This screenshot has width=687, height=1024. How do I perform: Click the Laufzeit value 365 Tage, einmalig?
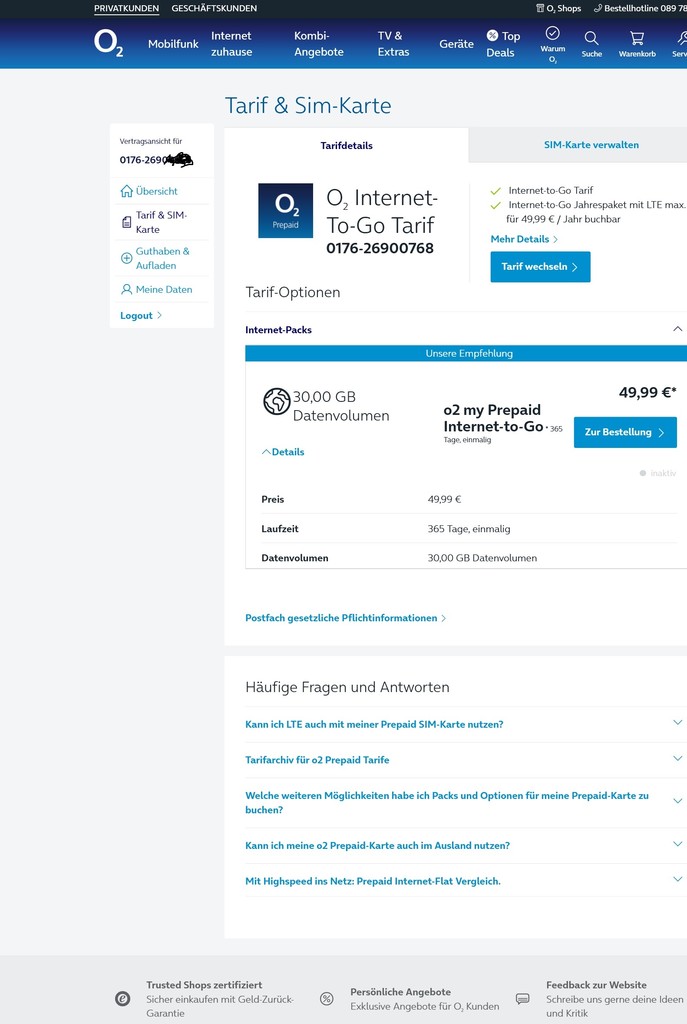(469, 528)
